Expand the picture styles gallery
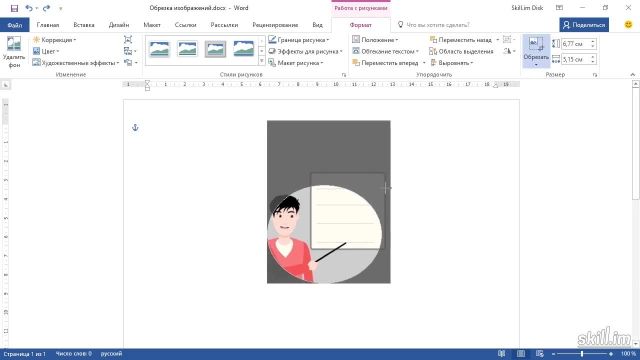 262,61
